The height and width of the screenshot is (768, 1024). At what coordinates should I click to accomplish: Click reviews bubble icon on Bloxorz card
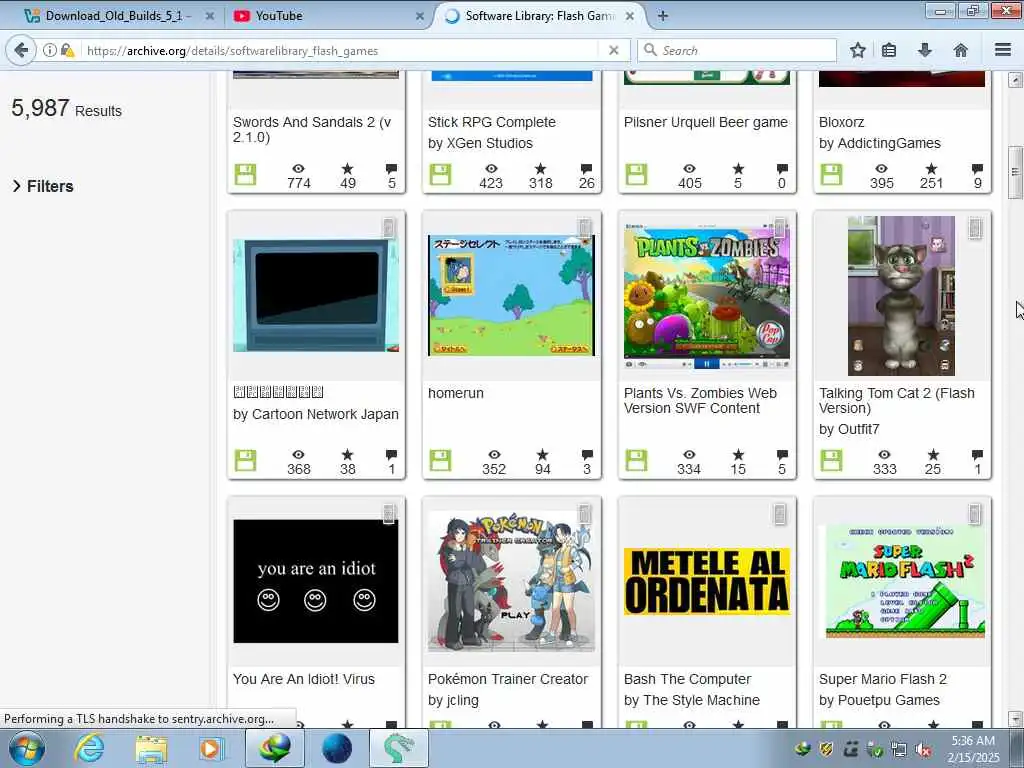(977, 168)
